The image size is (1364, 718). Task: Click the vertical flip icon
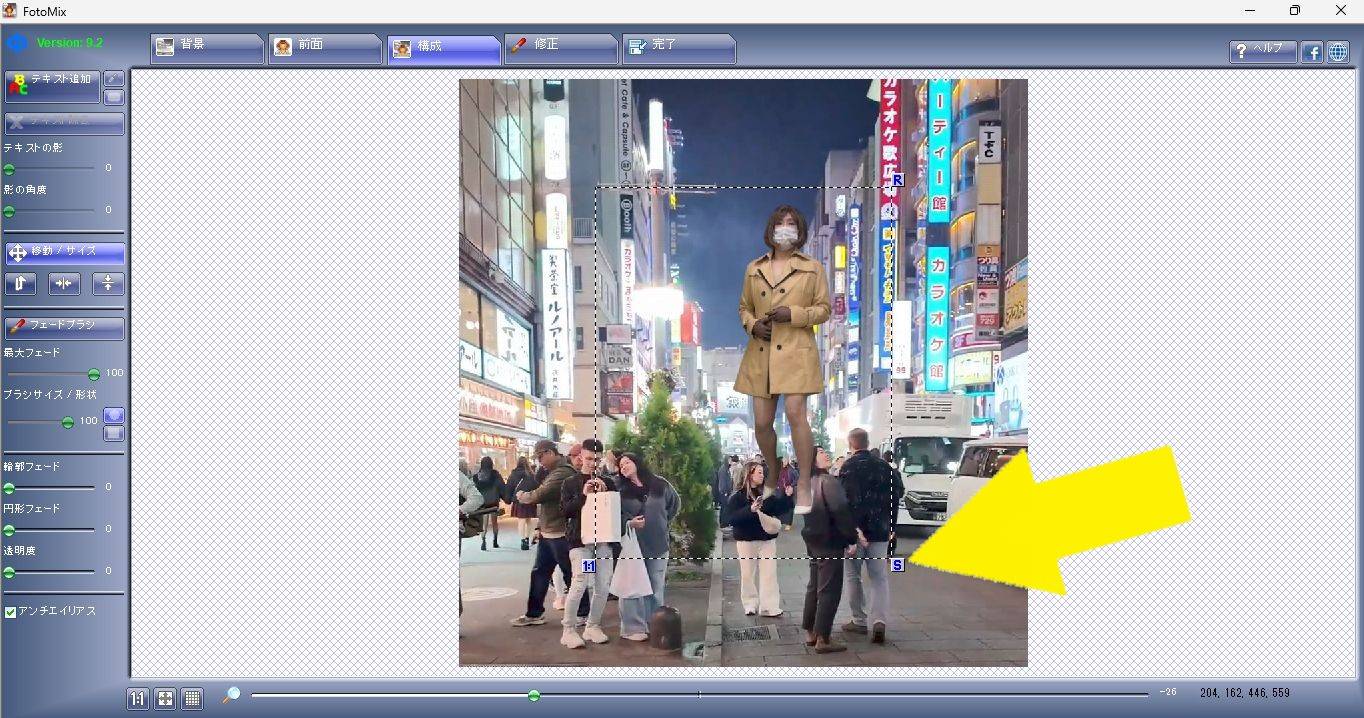(108, 284)
